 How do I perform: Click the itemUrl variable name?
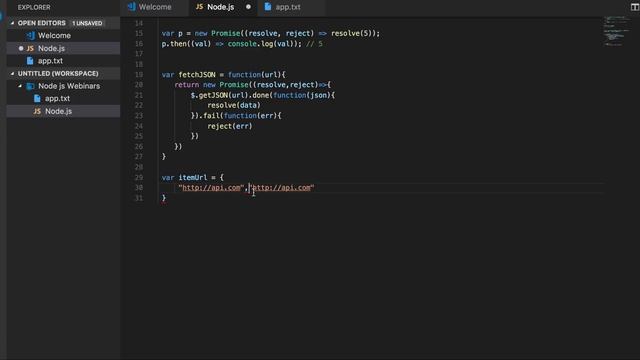coord(193,178)
